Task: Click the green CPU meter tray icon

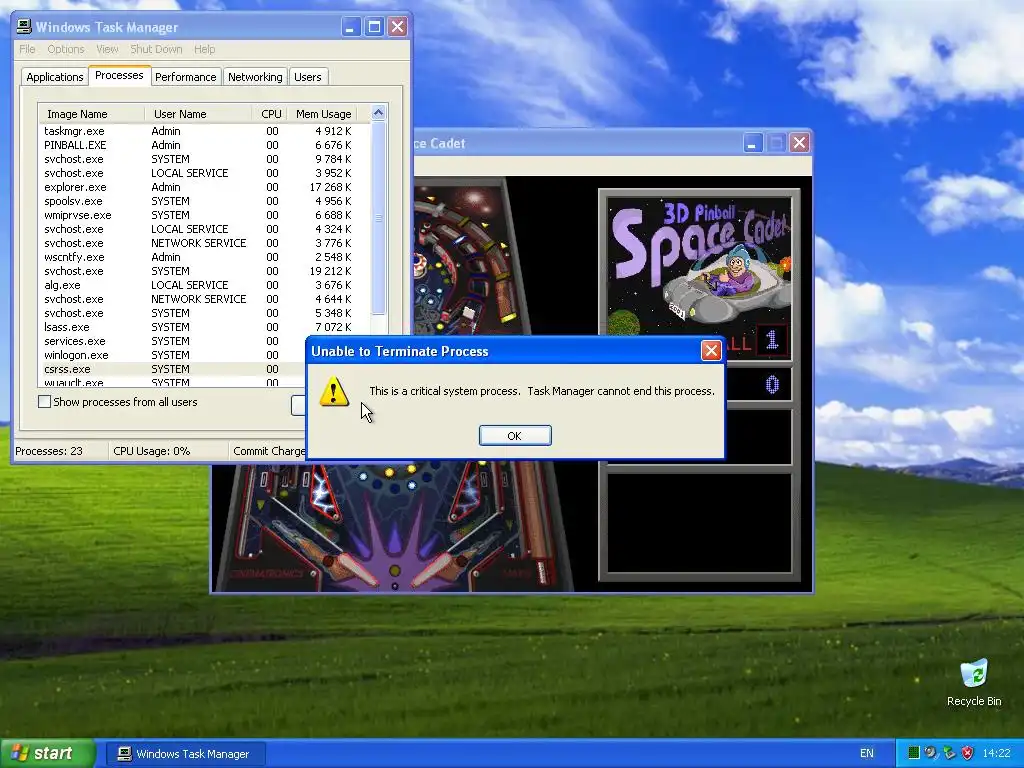Action: (x=914, y=753)
